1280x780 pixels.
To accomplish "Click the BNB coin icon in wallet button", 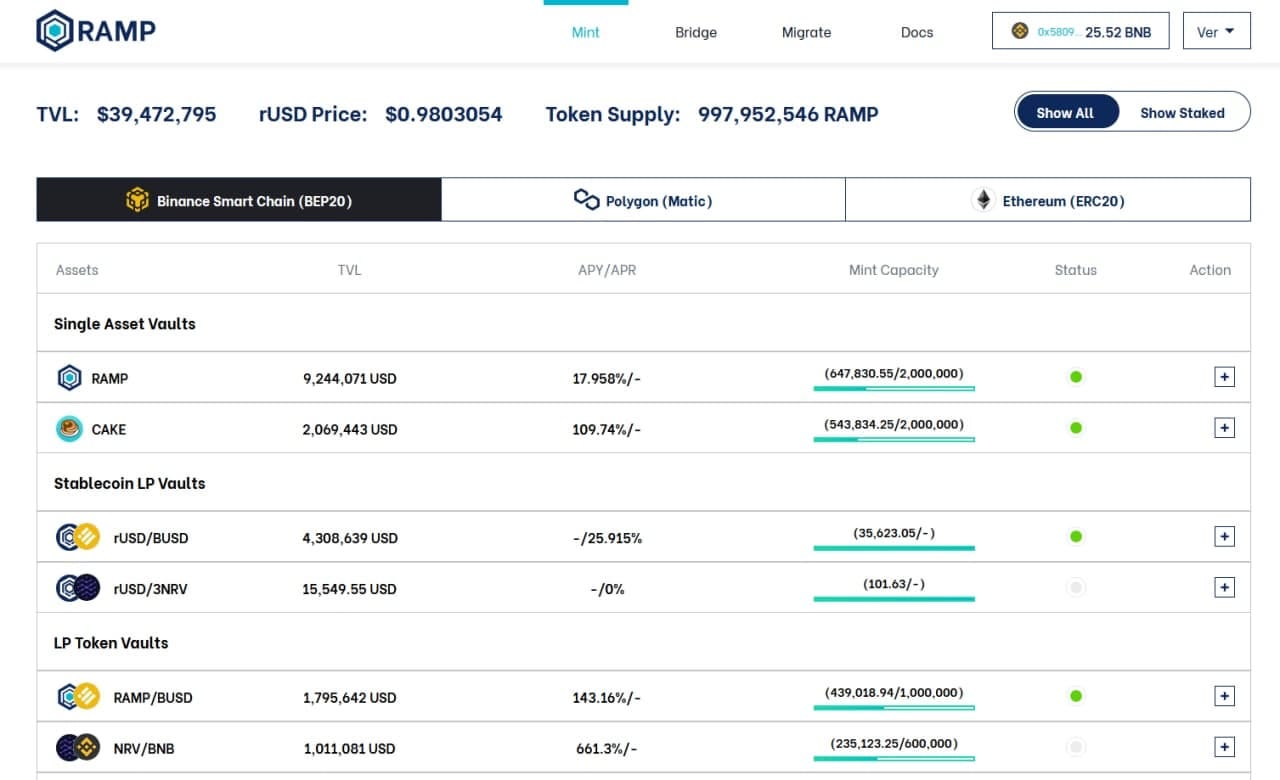I will pos(1020,31).
